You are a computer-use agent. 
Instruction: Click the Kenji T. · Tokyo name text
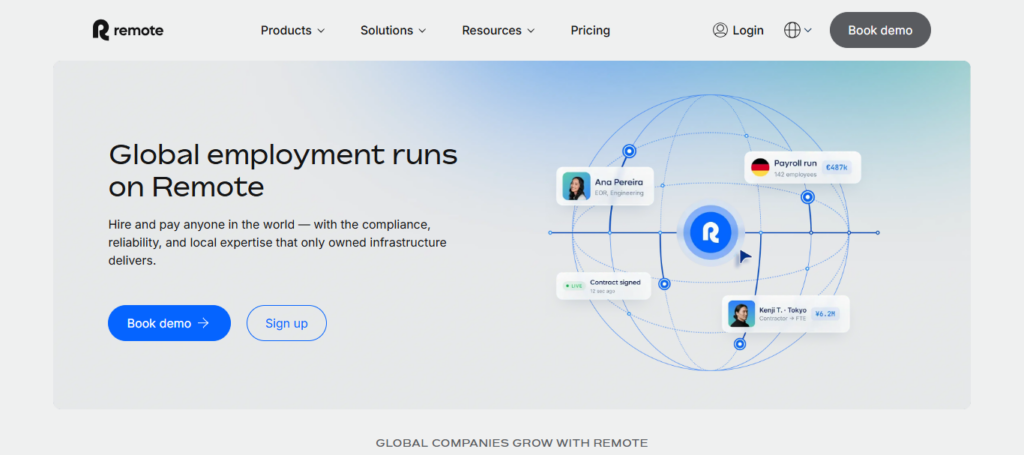point(782,310)
